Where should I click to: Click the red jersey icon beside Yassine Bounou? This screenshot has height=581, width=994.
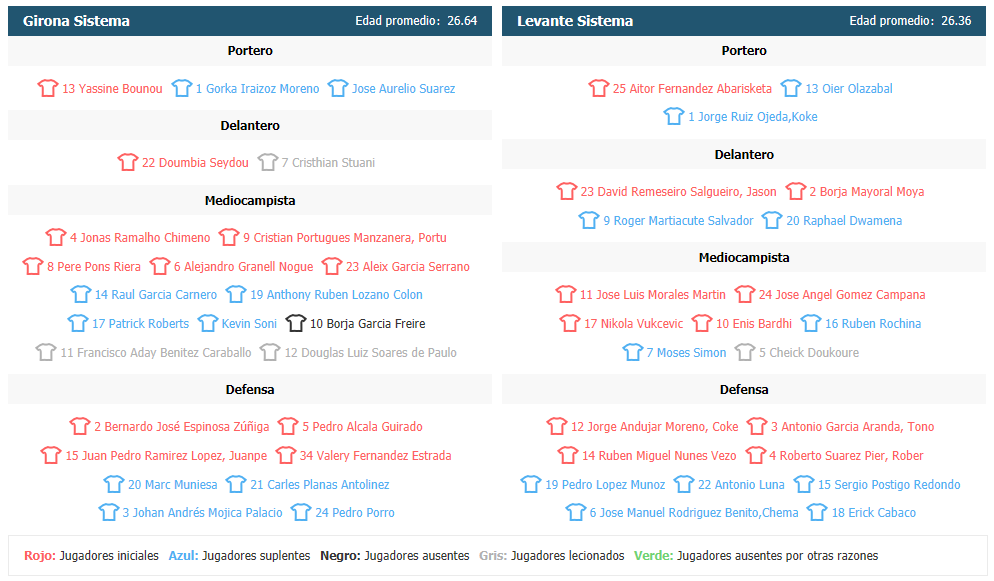48,88
